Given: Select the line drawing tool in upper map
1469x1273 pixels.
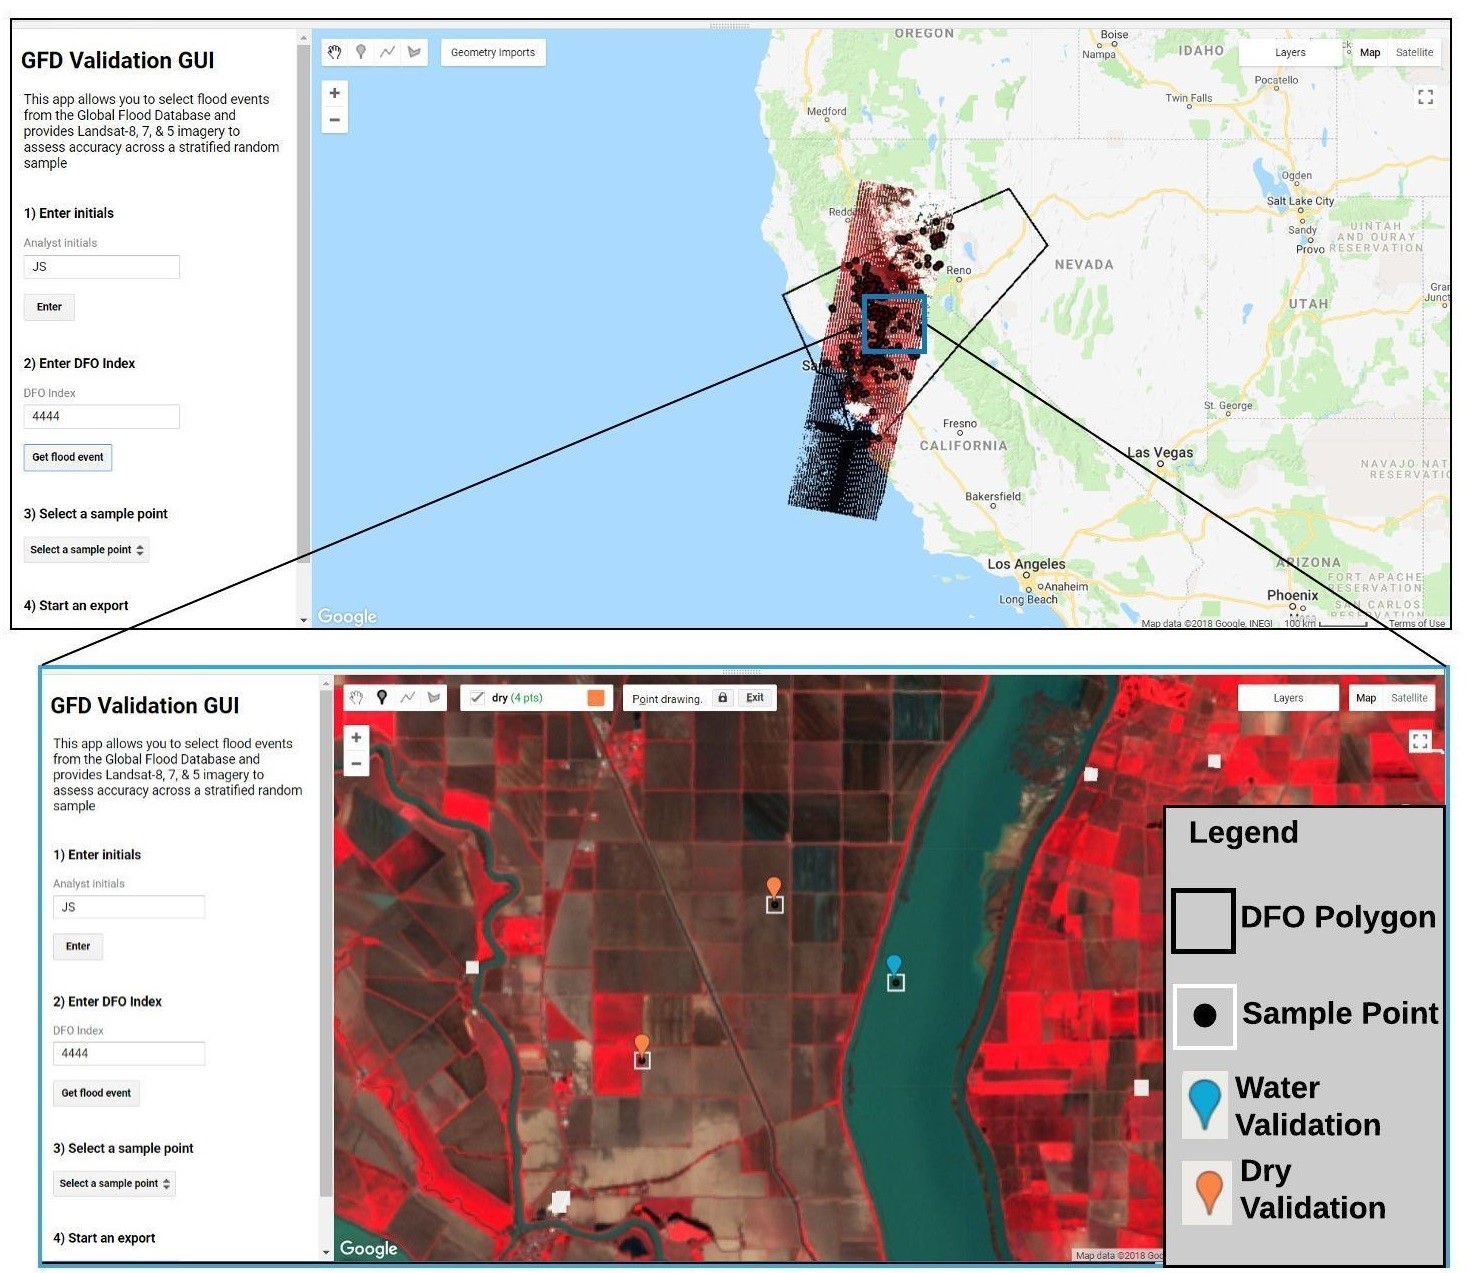Looking at the screenshot, I should tap(387, 52).
